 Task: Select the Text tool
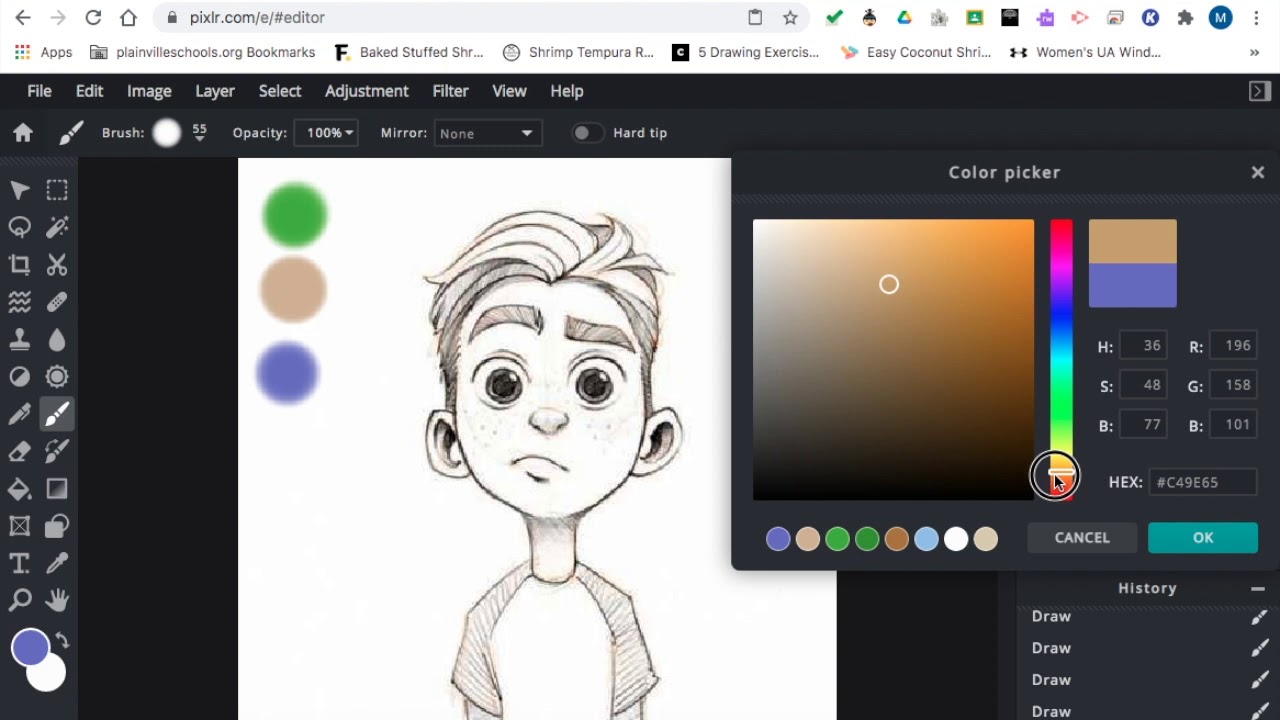click(x=19, y=563)
